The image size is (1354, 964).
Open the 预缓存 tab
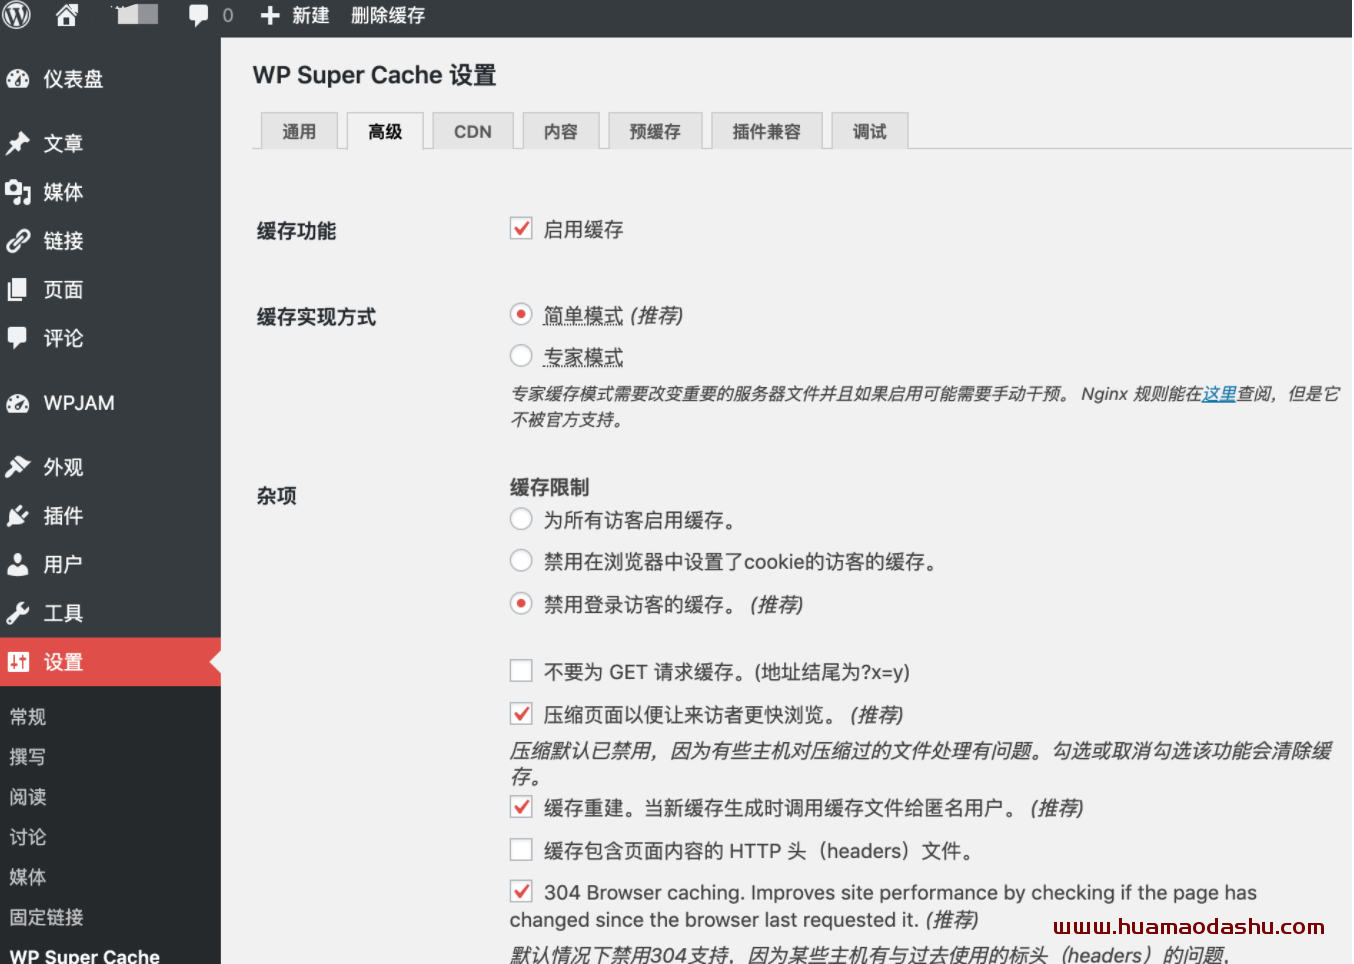pyautogui.click(x=655, y=131)
